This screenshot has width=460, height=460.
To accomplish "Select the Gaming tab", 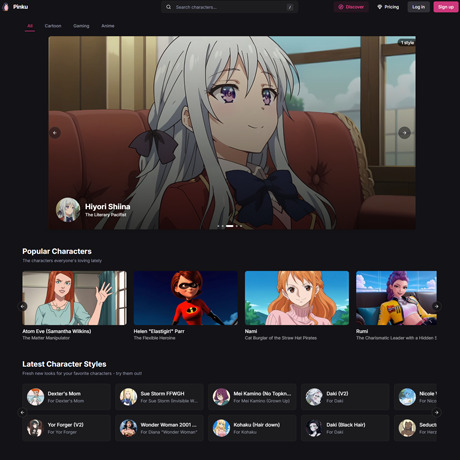I will [81, 26].
